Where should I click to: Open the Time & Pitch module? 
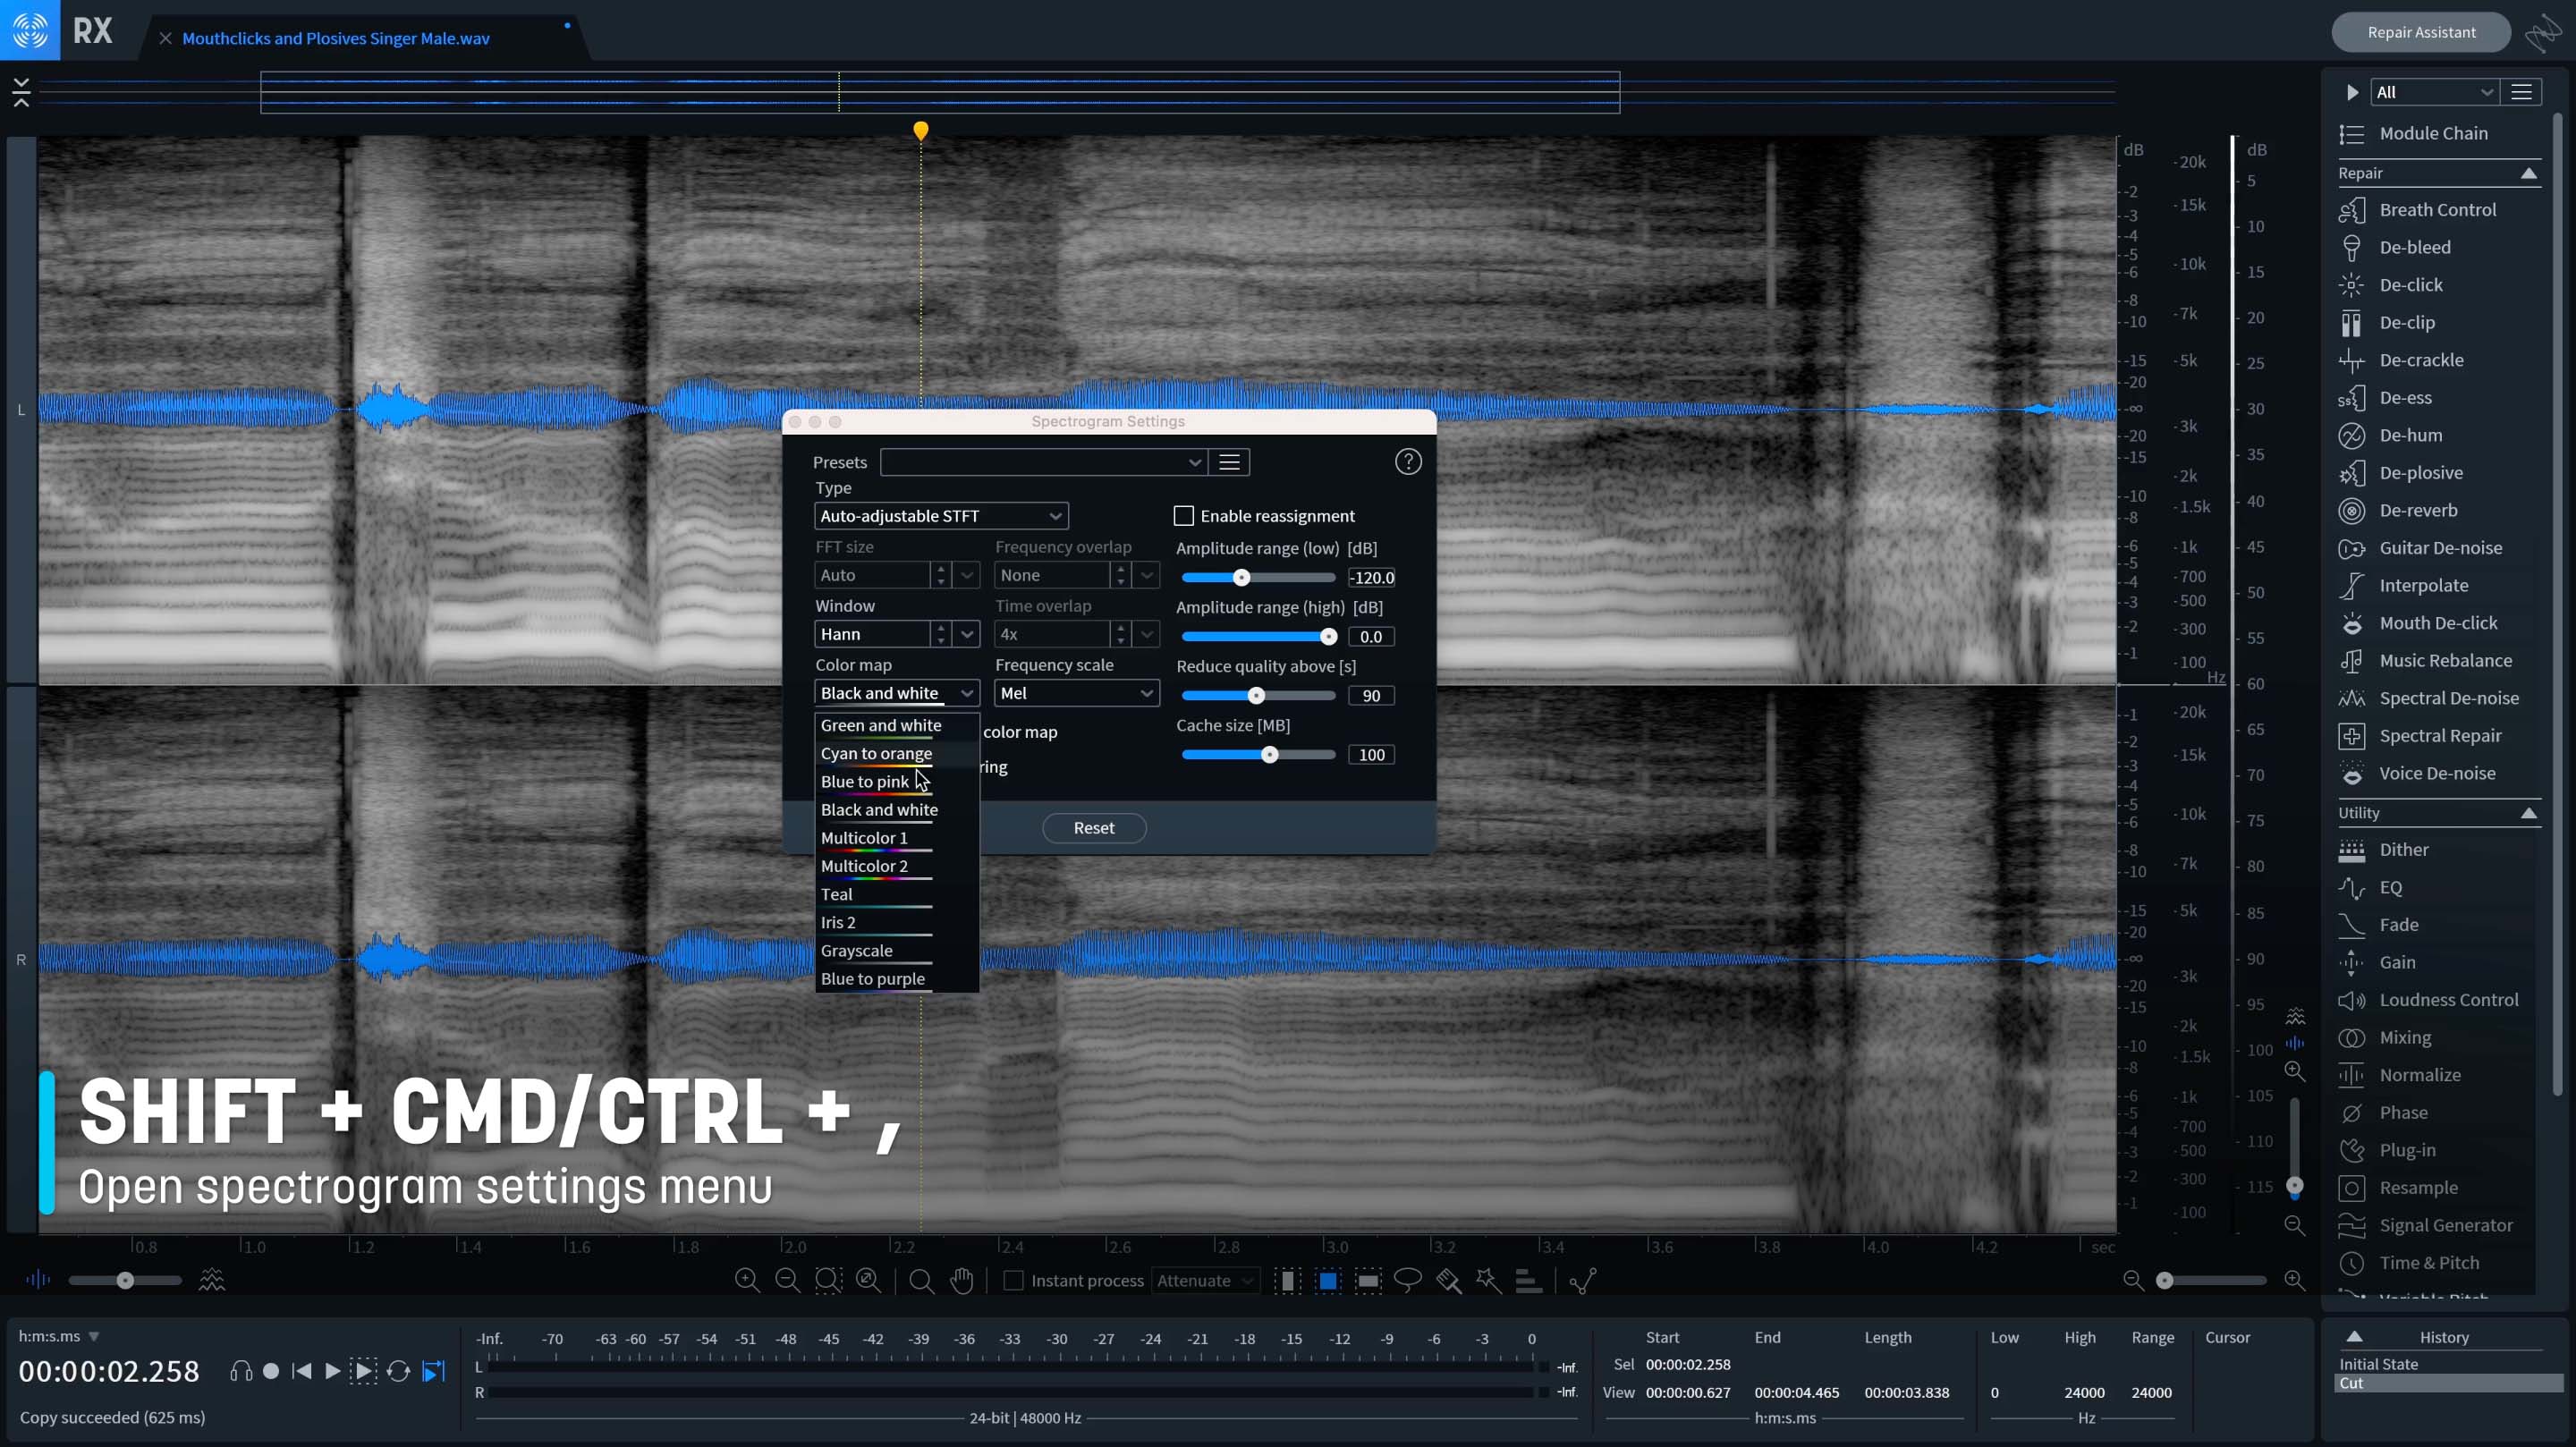tap(2429, 1263)
